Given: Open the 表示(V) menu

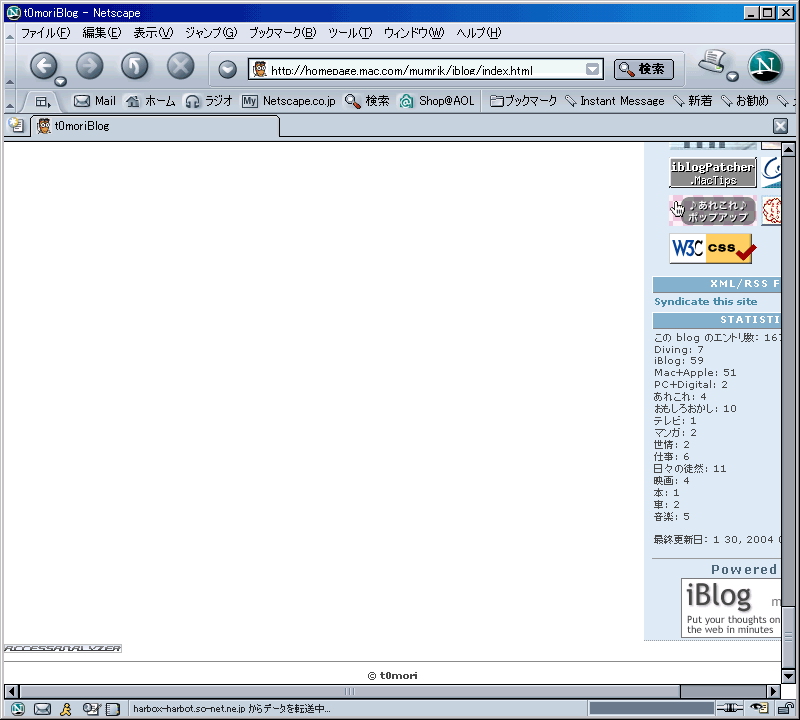Looking at the screenshot, I should coord(153,33).
